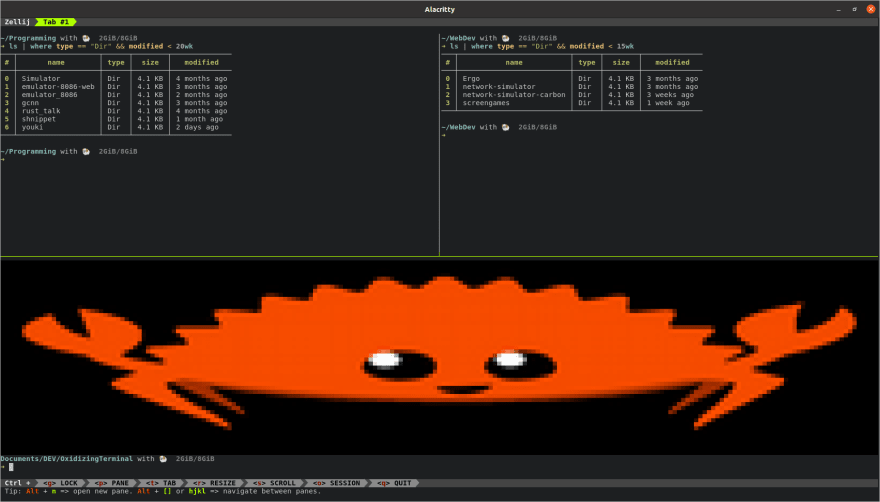Click 'type' column header in WebDev table
The width and height of the screenshot is (880, 502).
click(586, 62)
